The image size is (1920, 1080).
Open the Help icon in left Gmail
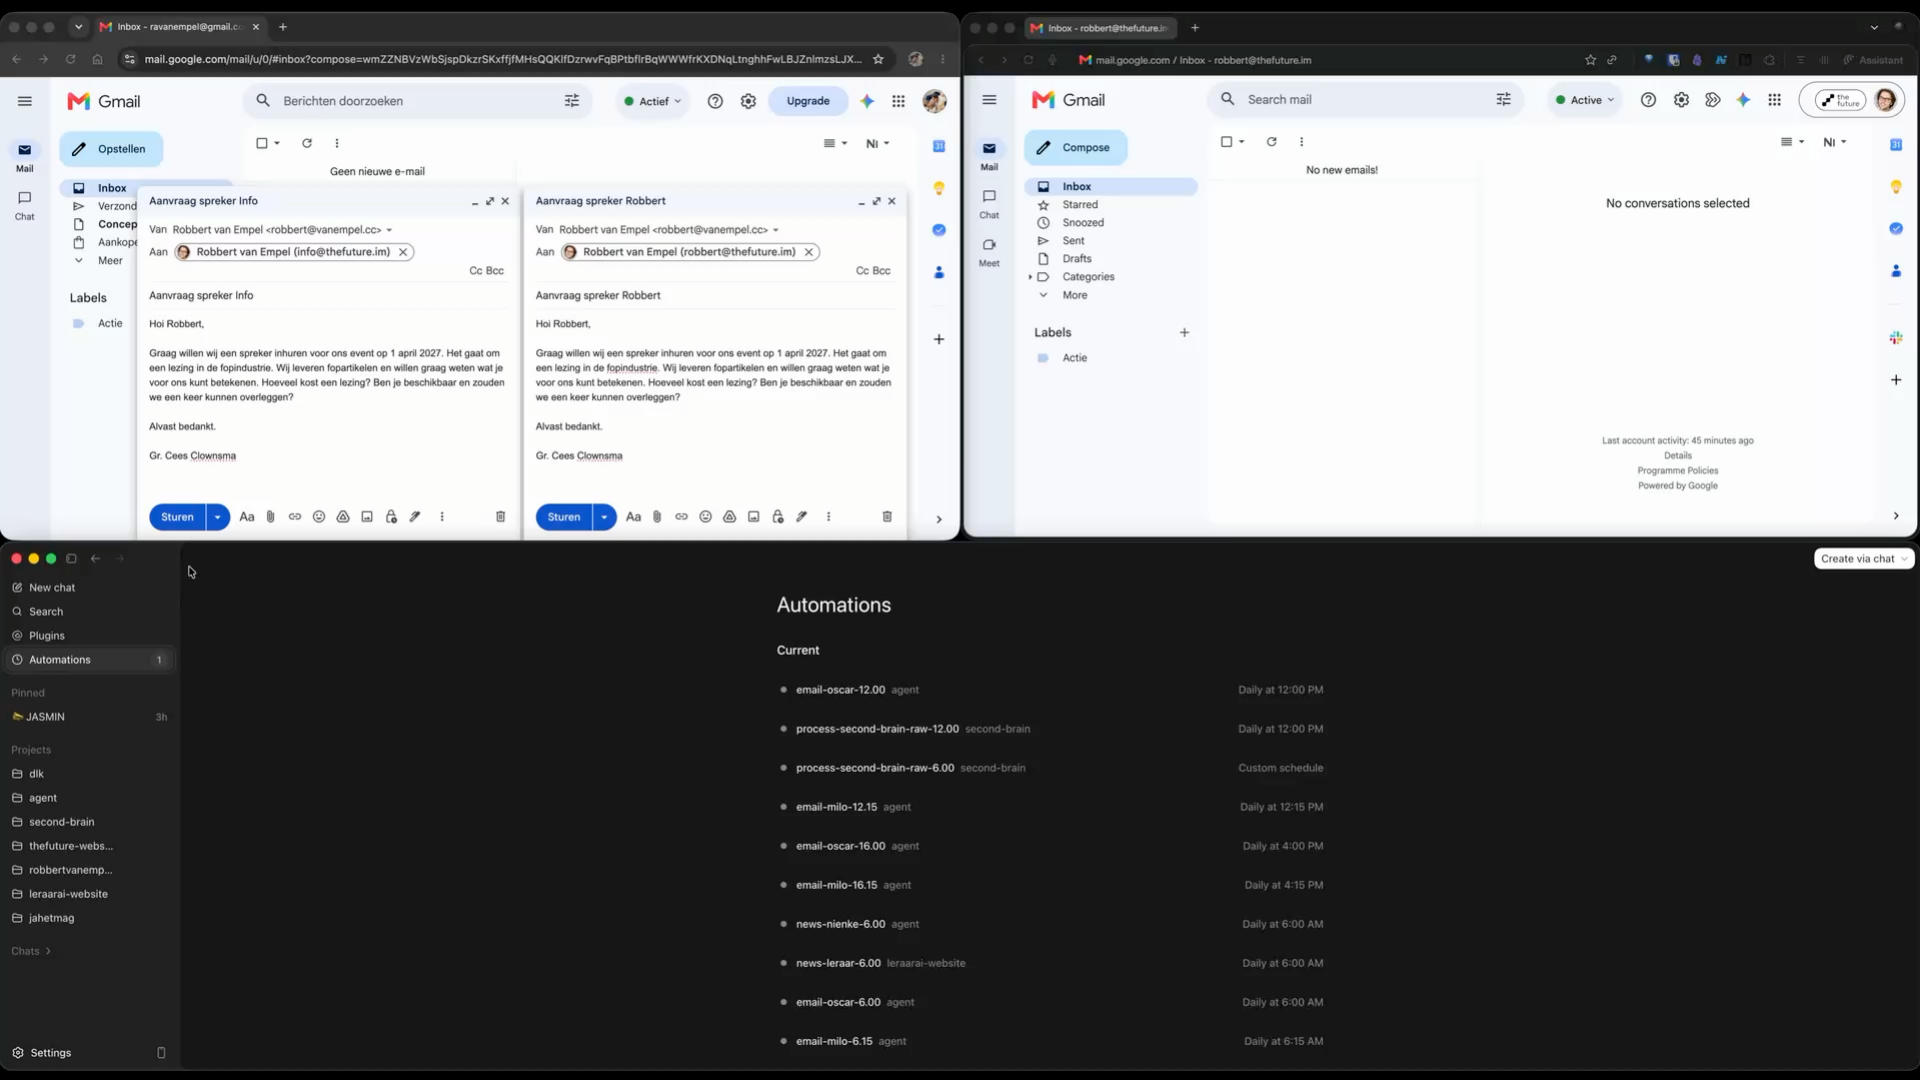pyautogui.click(x=715, y=101)
